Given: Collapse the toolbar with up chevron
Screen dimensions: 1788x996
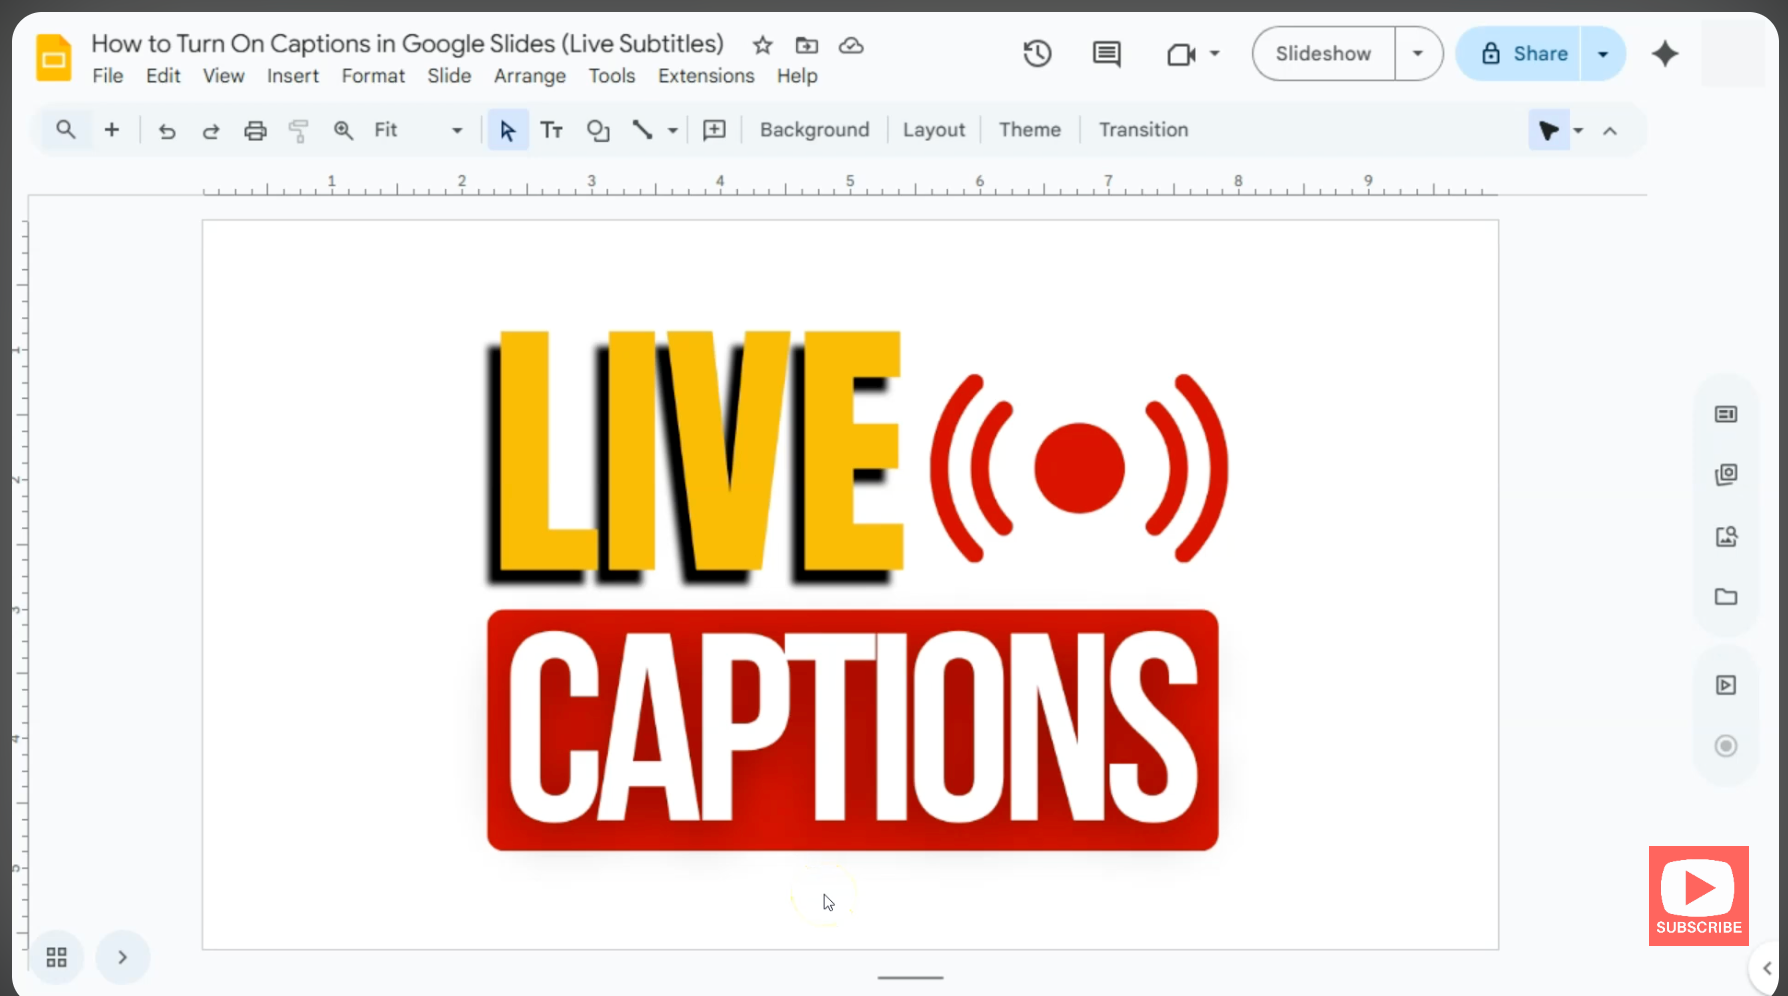Looking at the screenshot, I should [x=1610, y=131].
